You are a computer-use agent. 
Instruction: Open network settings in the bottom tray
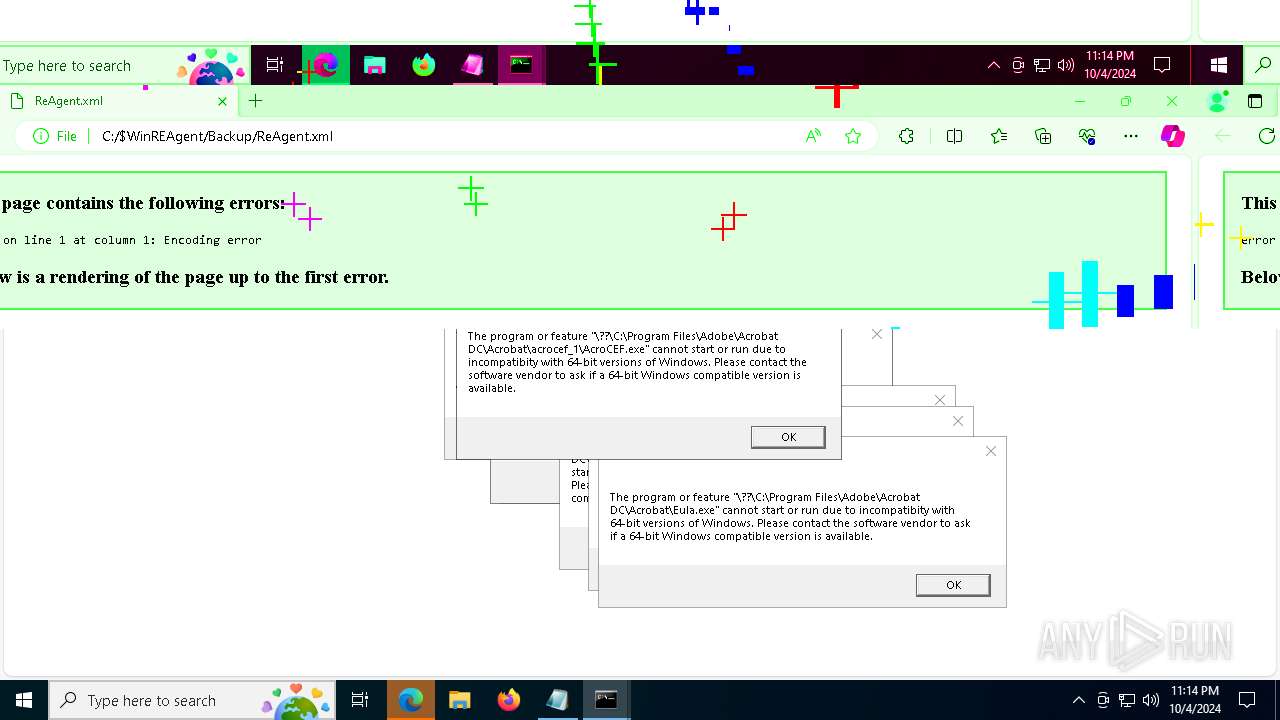1126,700
